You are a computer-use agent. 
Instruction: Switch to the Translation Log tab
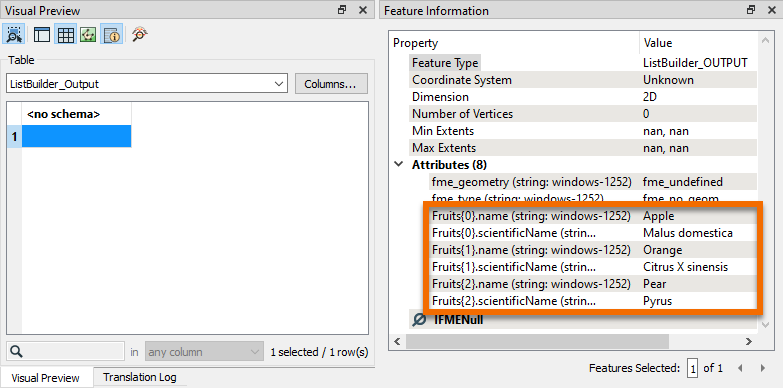(x=140, y=377)
